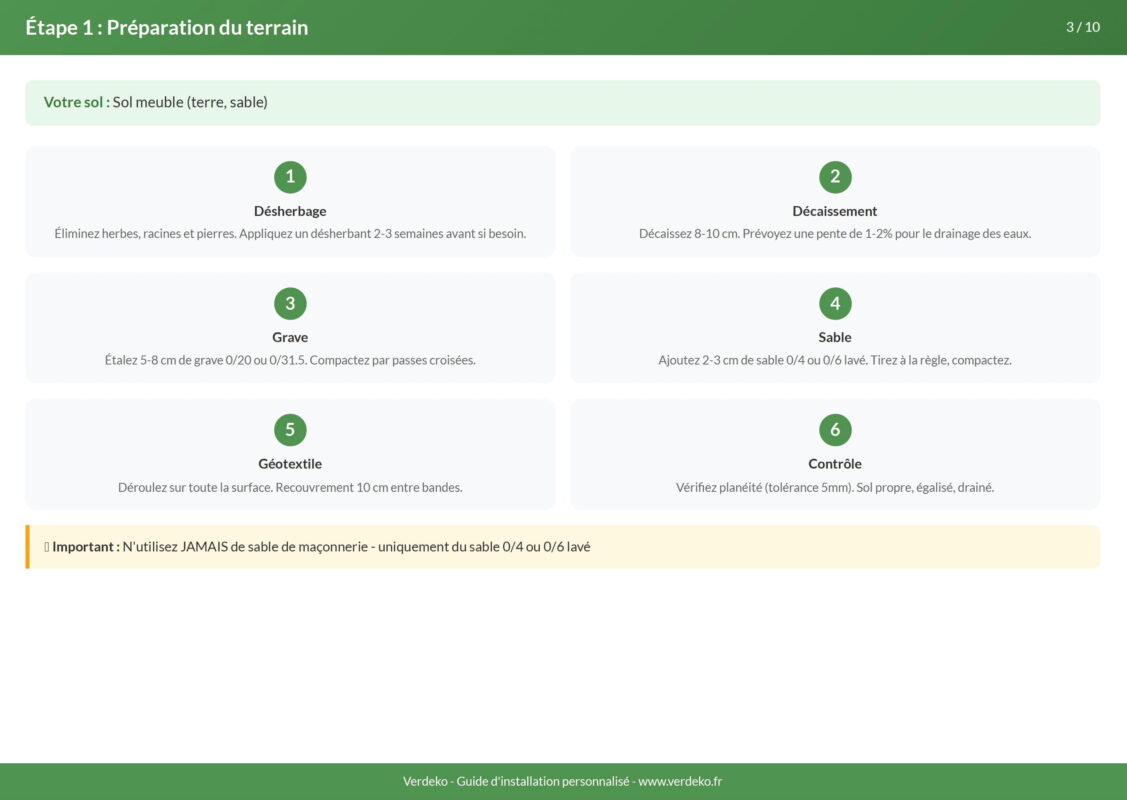Click the warning icon before Important

[x=46, y=547]
